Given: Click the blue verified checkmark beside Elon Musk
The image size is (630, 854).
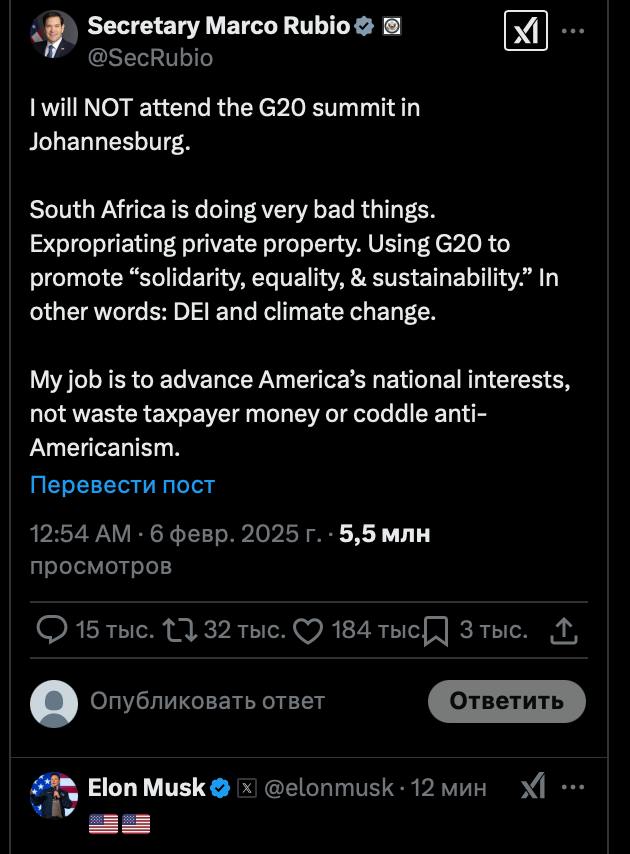Looking at the screenshot, I should tap(221, 788).
